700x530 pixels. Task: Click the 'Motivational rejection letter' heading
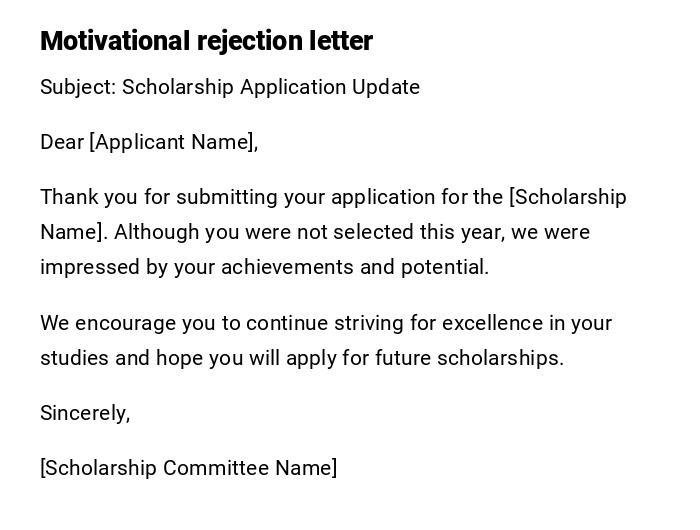coord(206,41)
